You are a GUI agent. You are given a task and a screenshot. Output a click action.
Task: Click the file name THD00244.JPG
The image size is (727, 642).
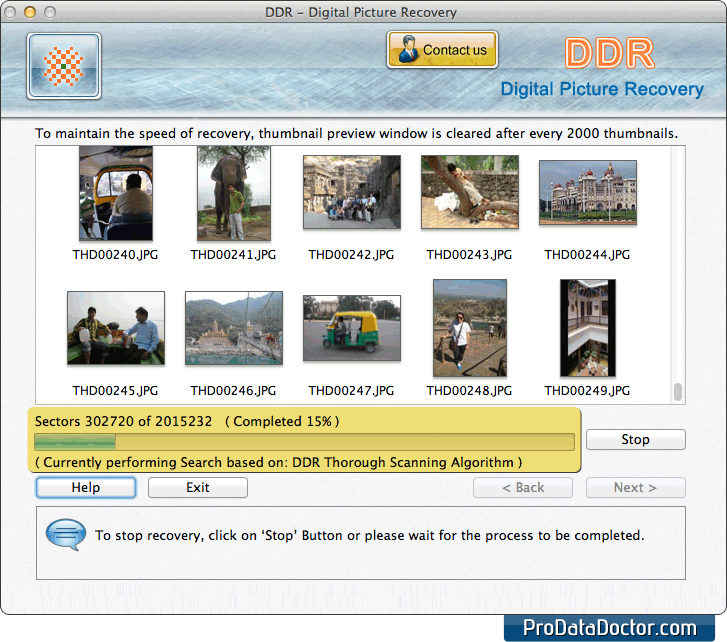click(587, 254)
